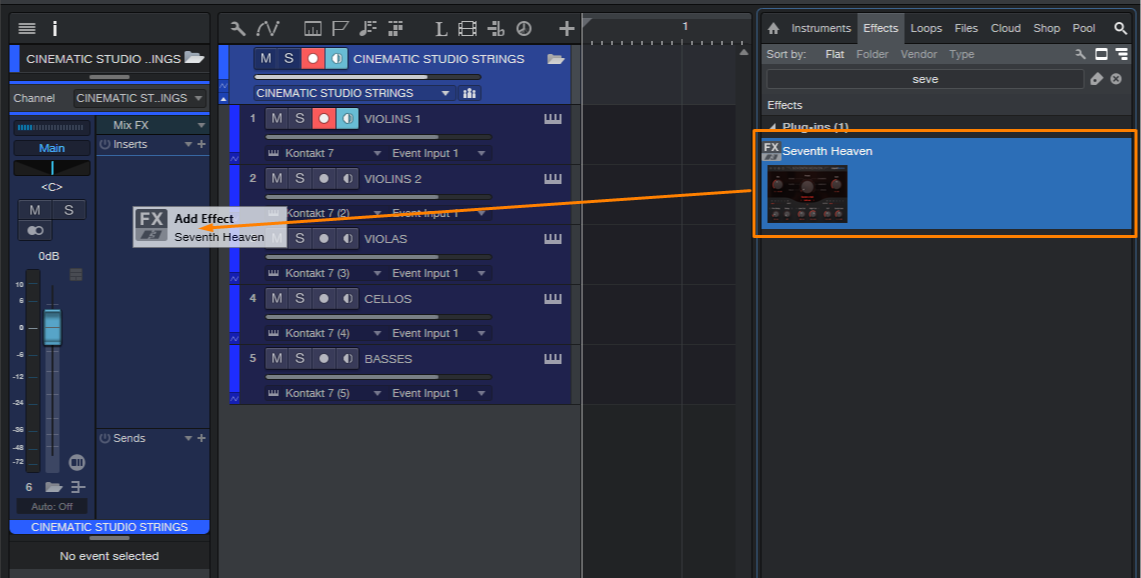
Task: Open the wrench track options icon
Action: tap(238, 28)
